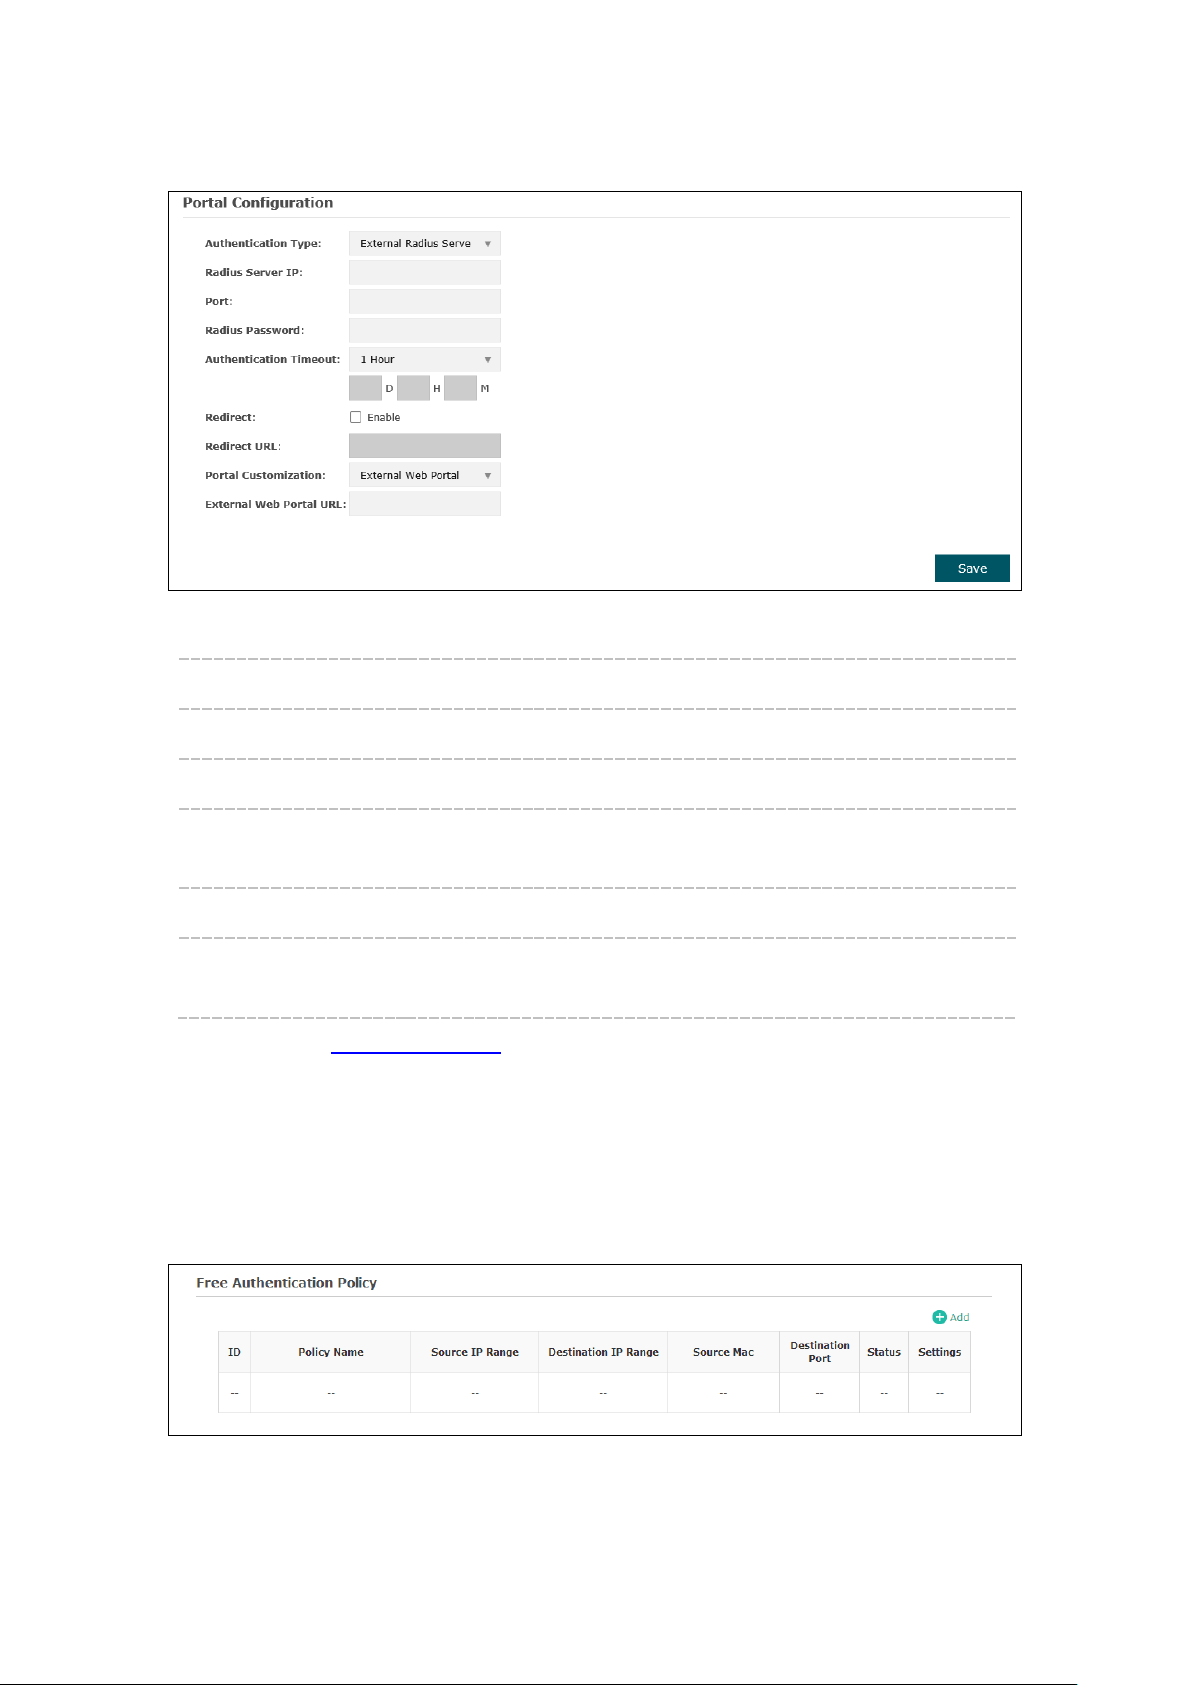The height and width of the screenshot is (1685, 1192).
Task: Click the minutes (M) timeout box
Action: tap(460, 388)
